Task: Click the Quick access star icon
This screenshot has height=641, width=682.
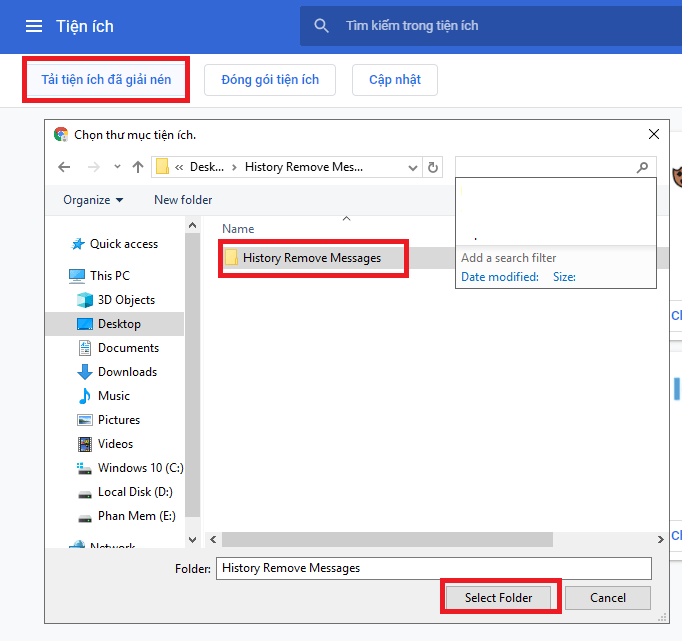Action: [x=78, y=244]
